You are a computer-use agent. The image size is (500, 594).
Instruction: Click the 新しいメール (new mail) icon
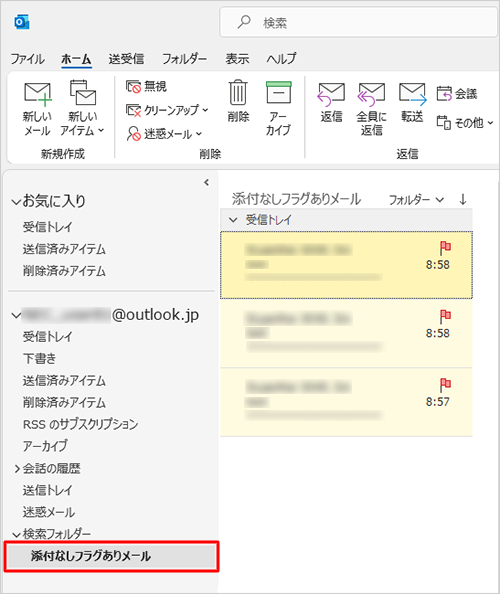tap(37, 93)
